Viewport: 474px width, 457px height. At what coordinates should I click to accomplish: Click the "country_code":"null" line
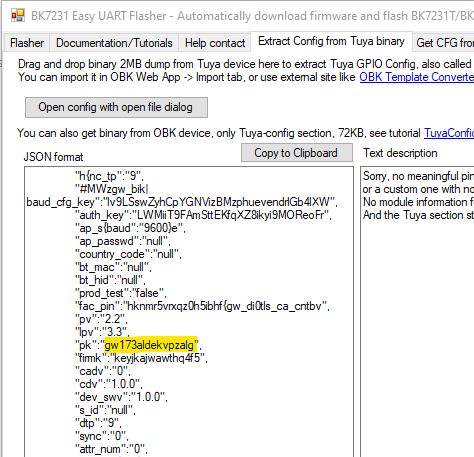pos(128,254)
